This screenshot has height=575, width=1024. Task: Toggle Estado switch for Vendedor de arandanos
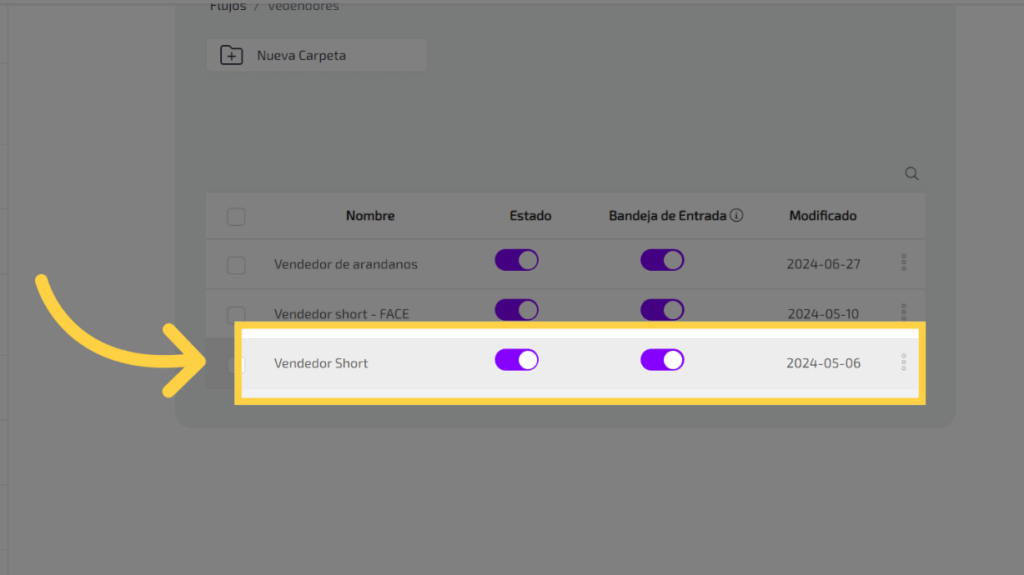coord(517,261)
